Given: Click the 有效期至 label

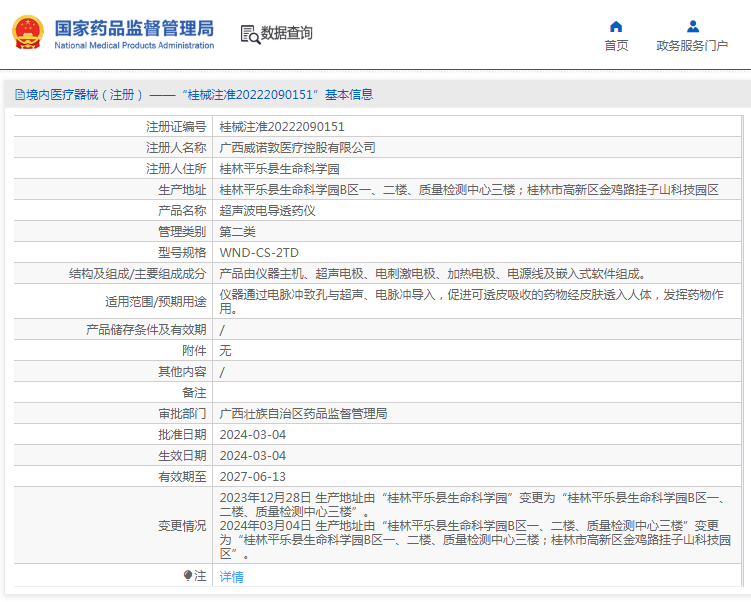Looking at the screenshot, I should pos(182,477).
